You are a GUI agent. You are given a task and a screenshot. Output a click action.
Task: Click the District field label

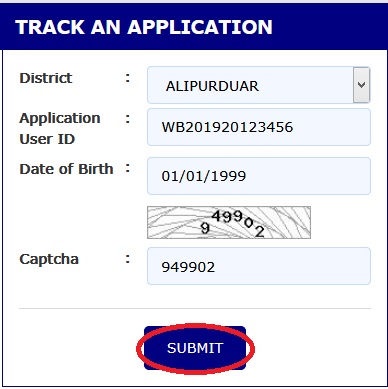[46, 78]
